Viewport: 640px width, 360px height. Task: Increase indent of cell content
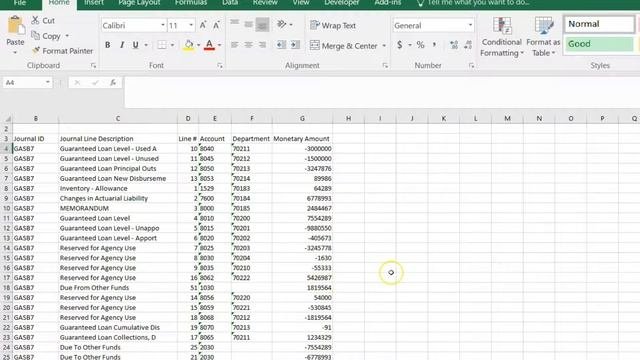point(295,44)
